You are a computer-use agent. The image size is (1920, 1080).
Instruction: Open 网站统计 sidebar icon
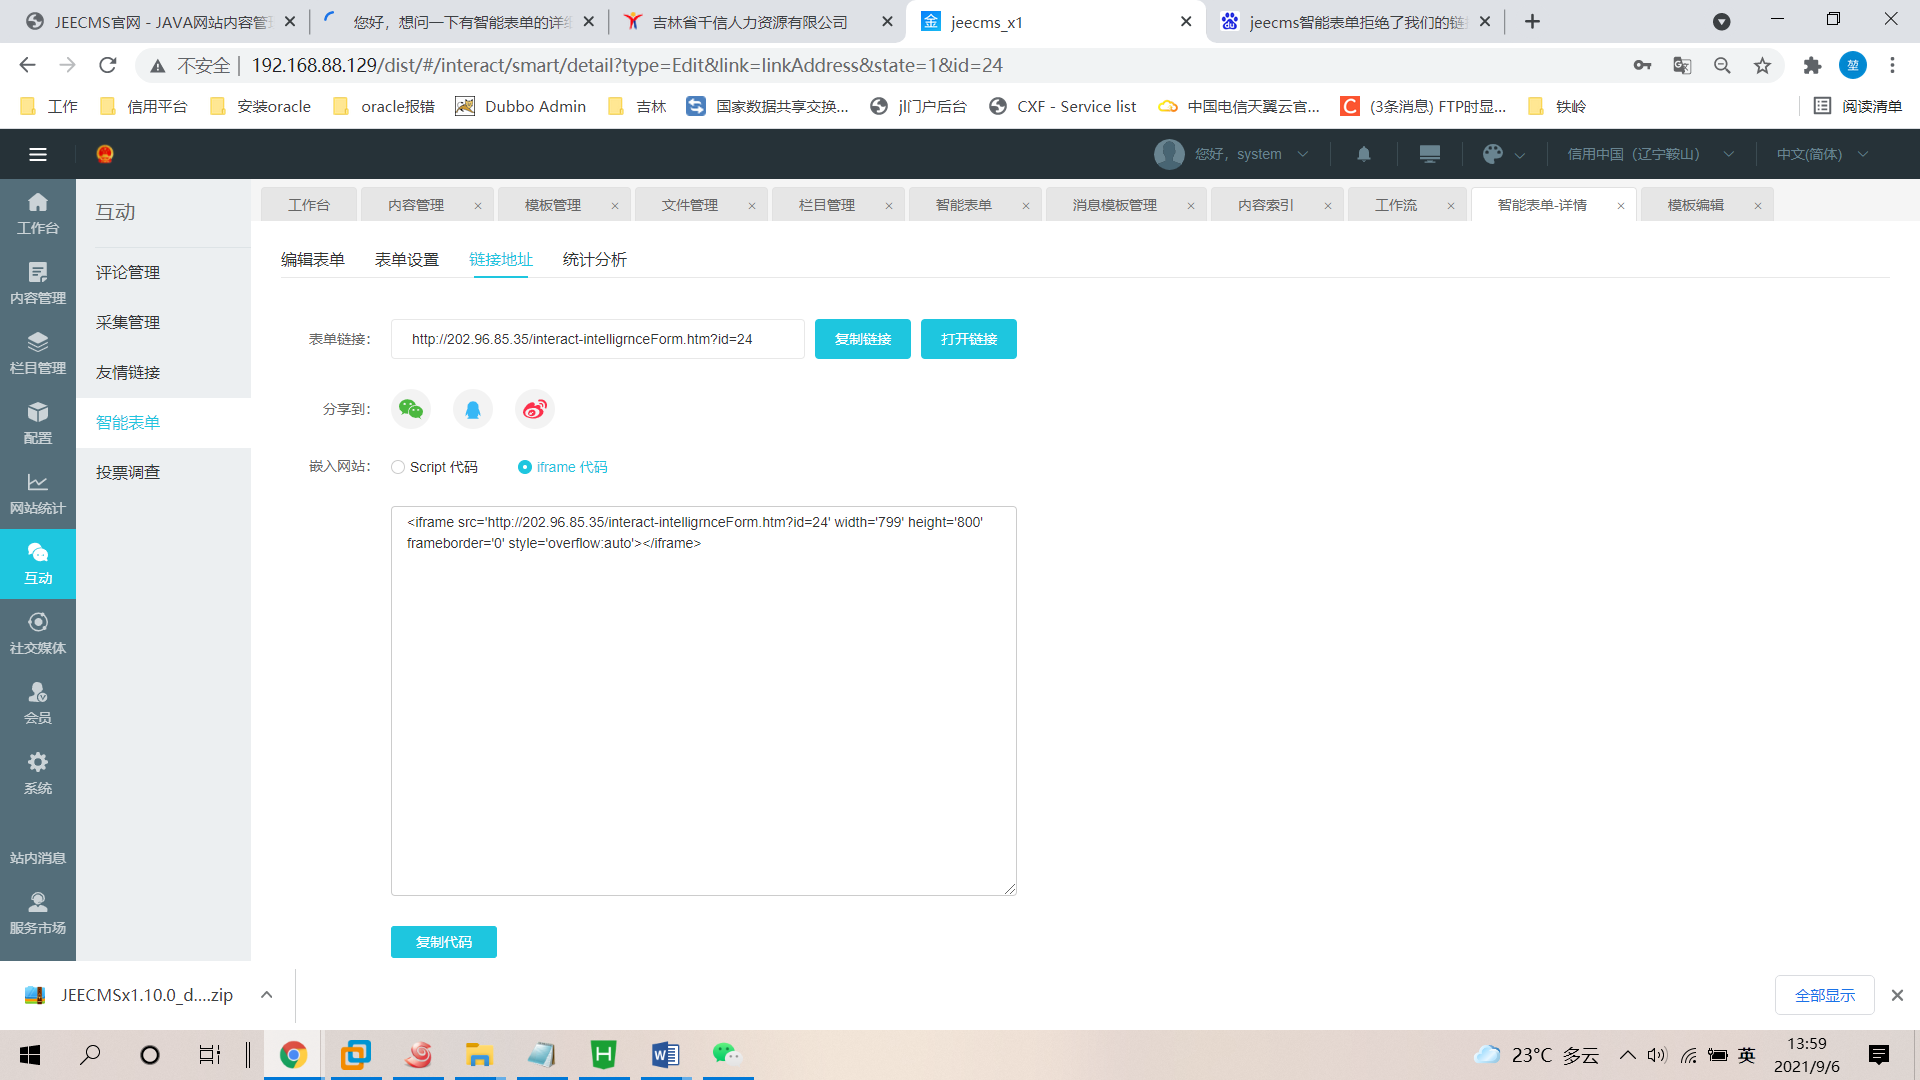click(38, 494)
